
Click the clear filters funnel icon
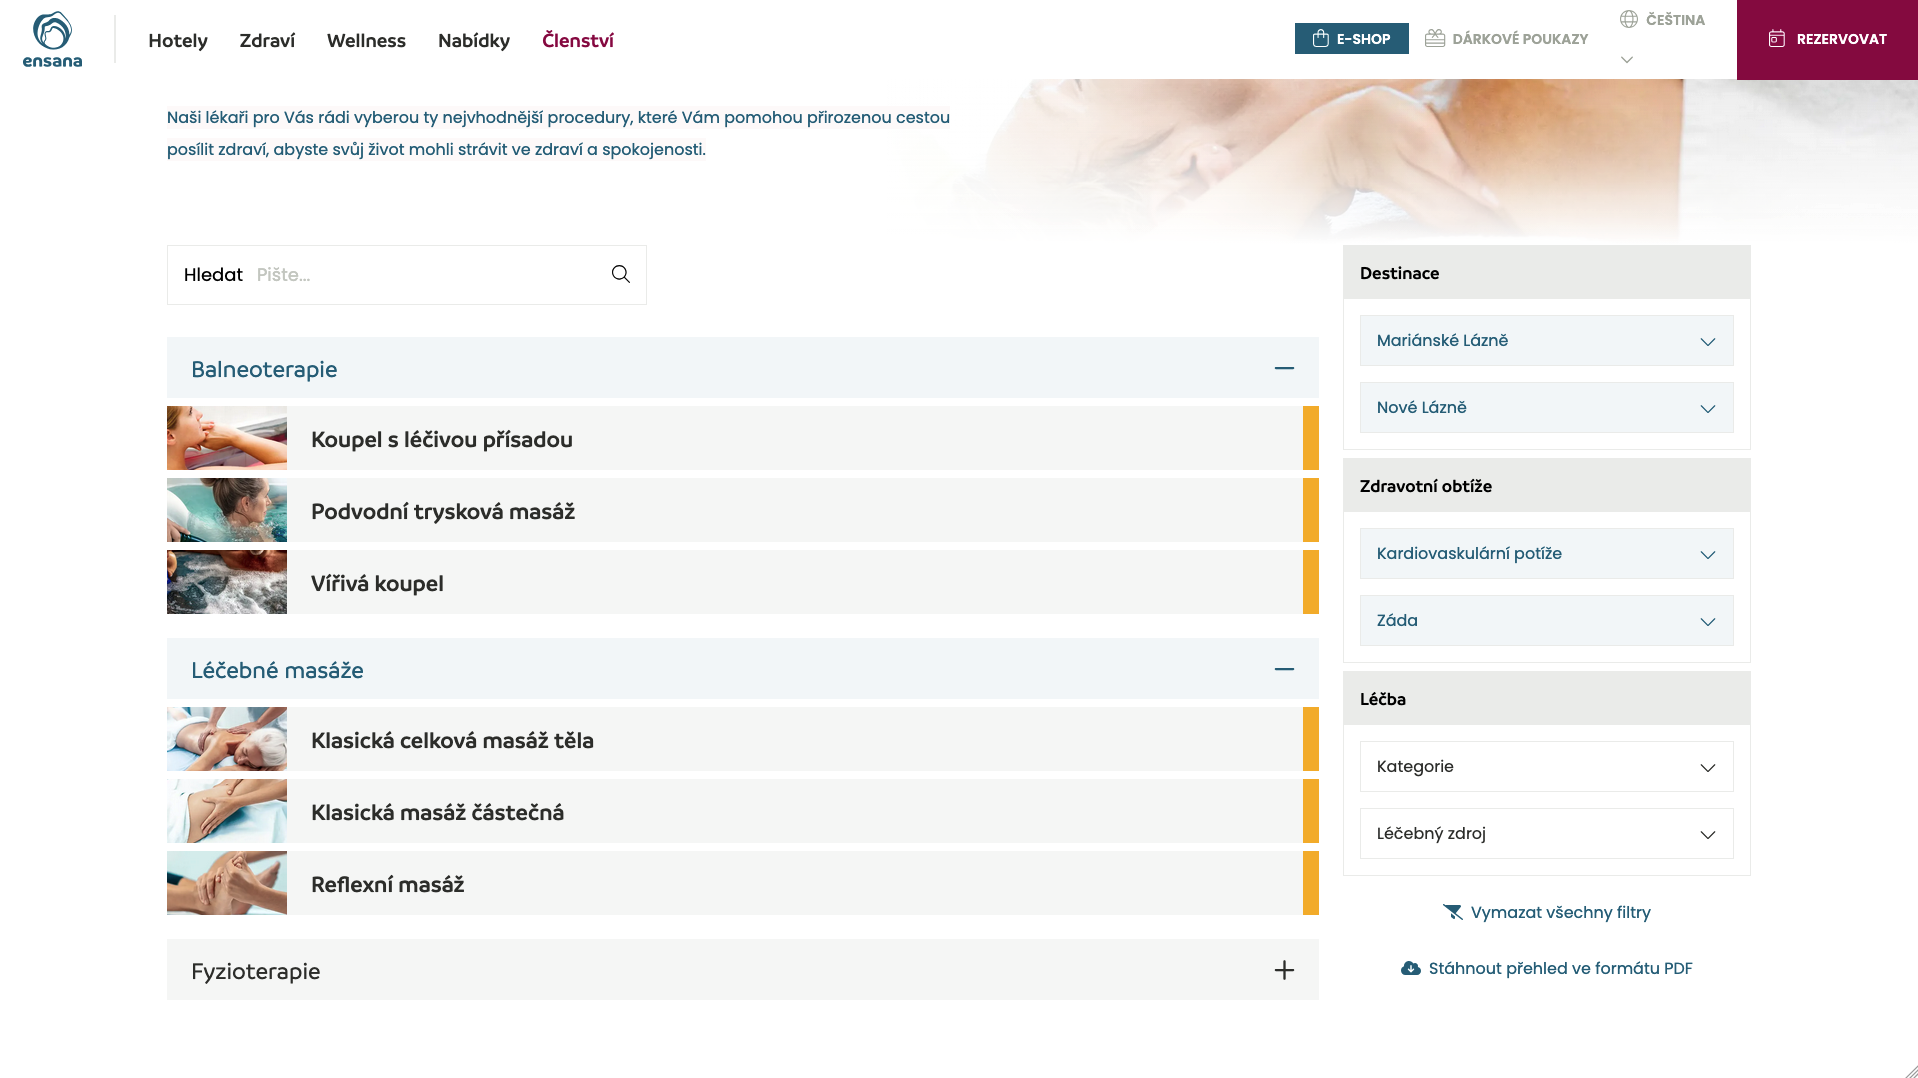tap(1452, 912)
